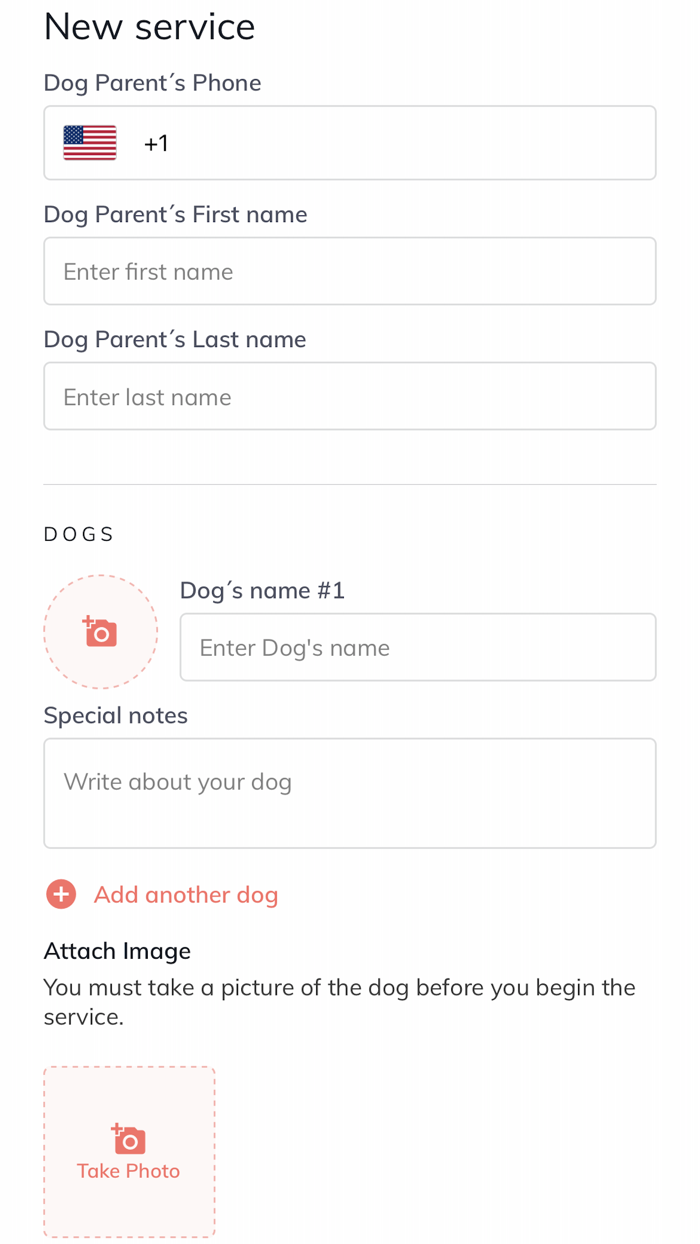Select the Attach Image section label
Image resolution: width=700 pixels, height=1244 pixels.
tap(117, 951)
